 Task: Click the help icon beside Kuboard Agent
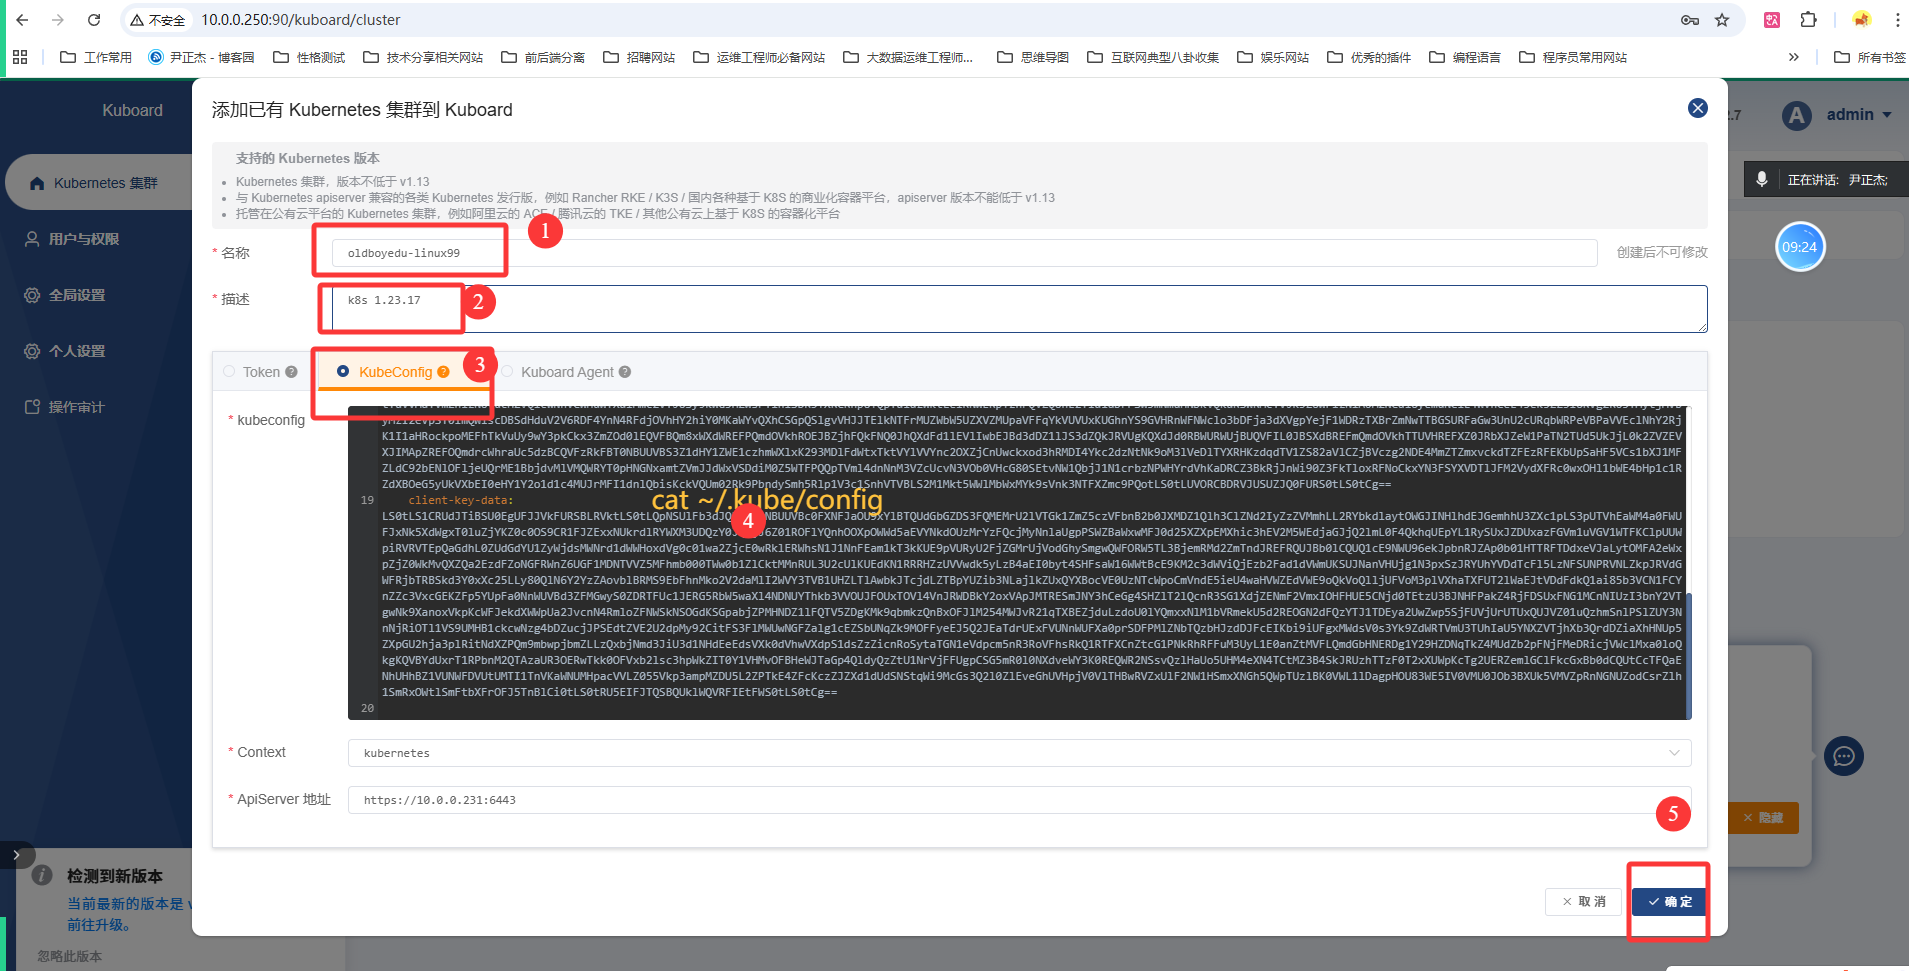625,372
